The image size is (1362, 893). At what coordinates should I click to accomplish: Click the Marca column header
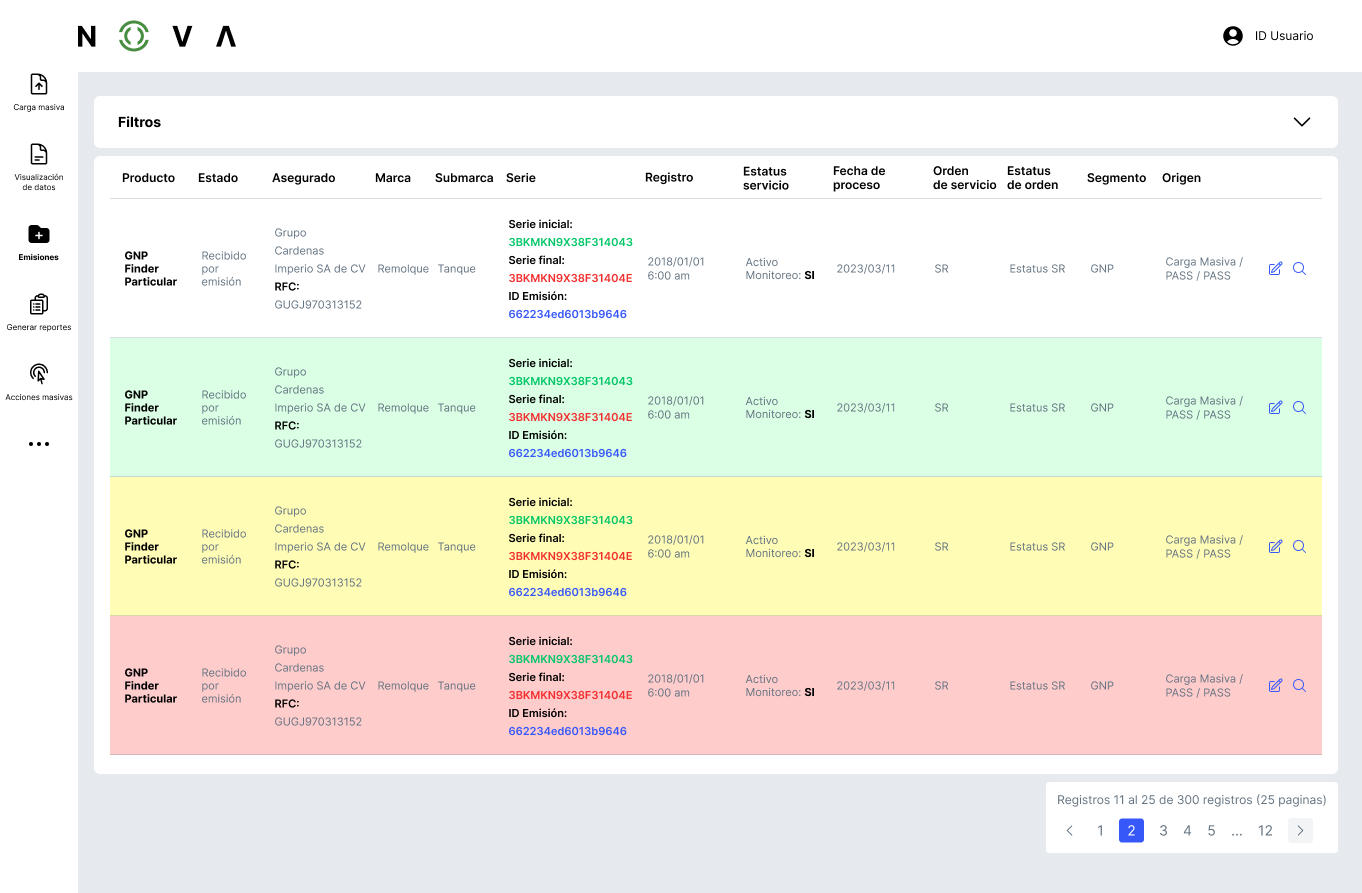click(393, 178)
